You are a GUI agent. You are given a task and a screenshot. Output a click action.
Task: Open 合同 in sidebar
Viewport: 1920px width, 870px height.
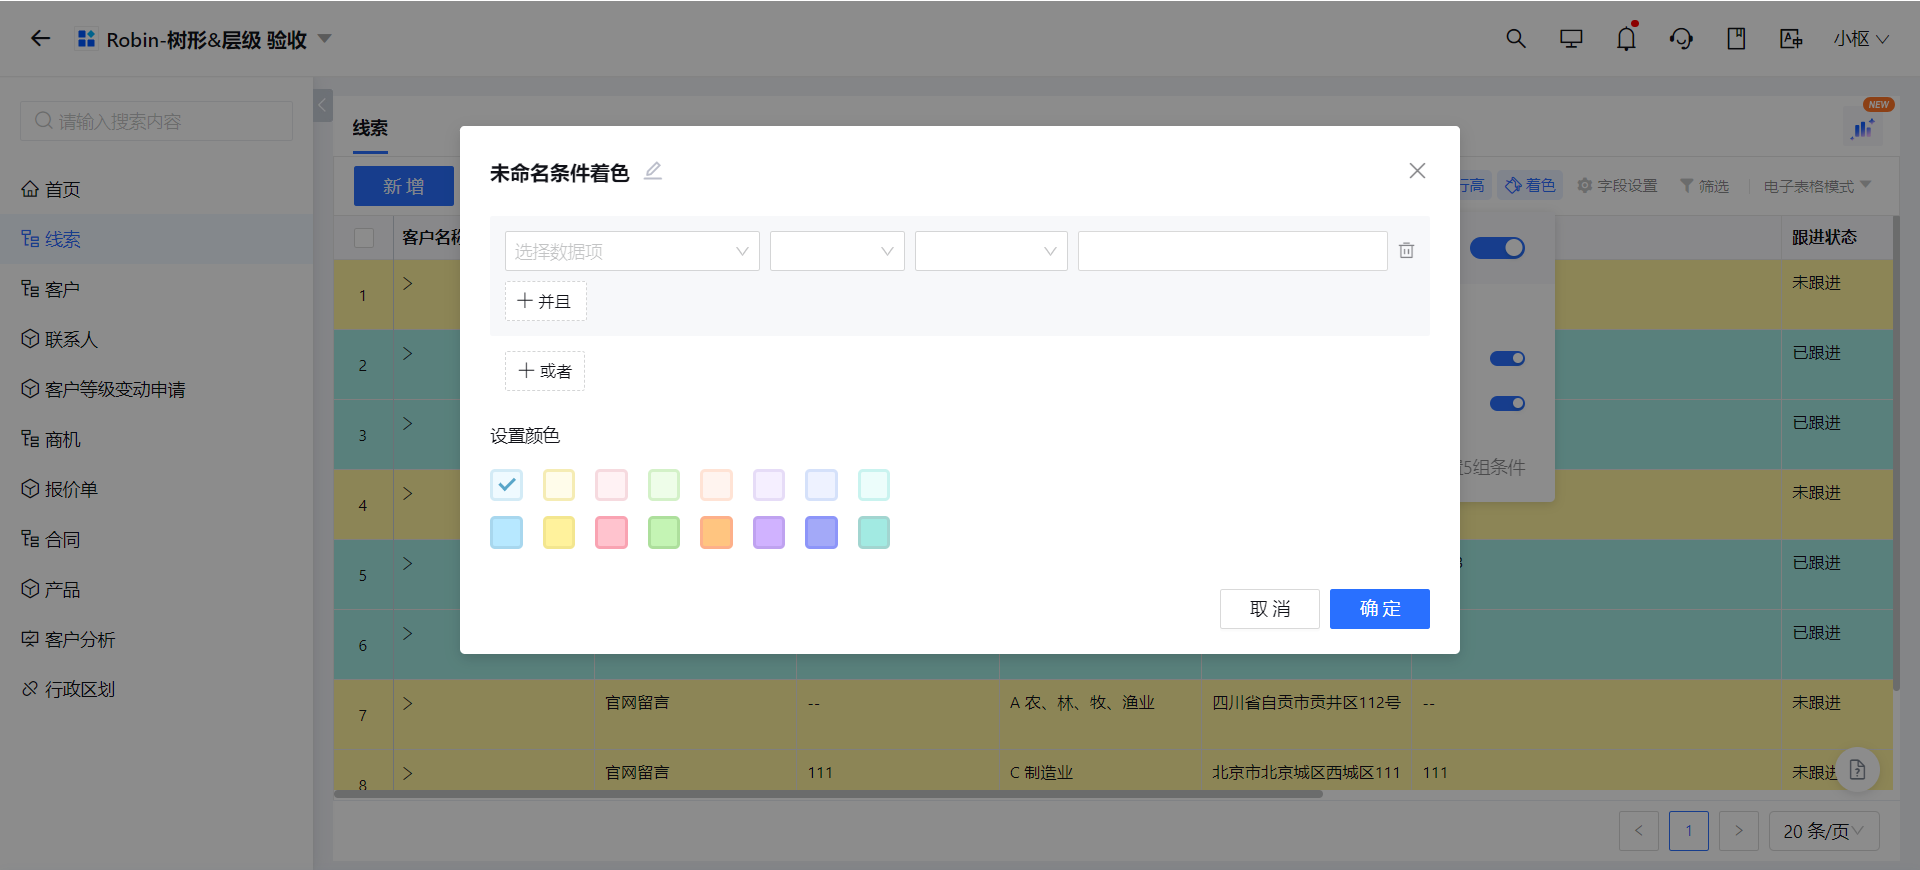(x=156, y=539)
